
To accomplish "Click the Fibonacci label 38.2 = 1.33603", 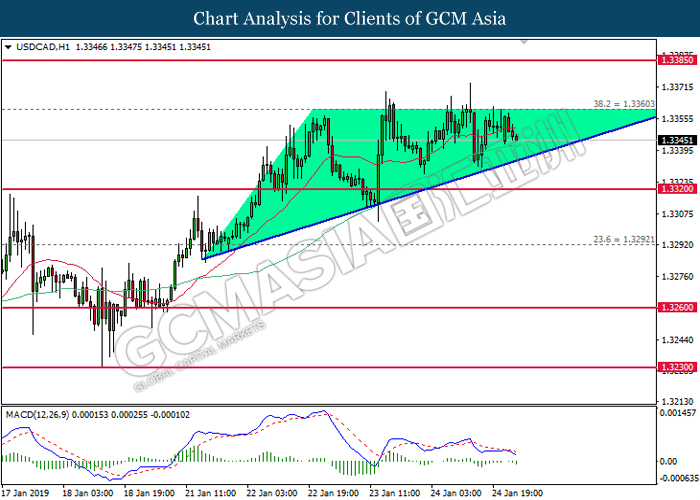I will tap(624, 104).
